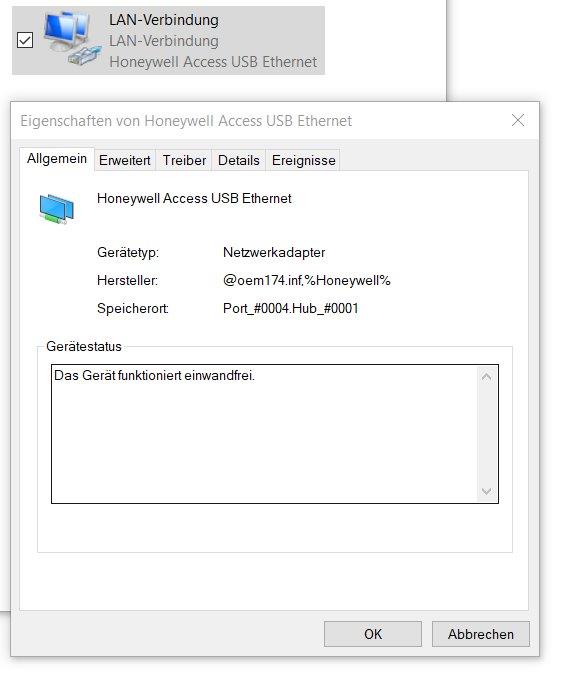
Task: Open the Erweitert tab
Action: click(125, 161)
